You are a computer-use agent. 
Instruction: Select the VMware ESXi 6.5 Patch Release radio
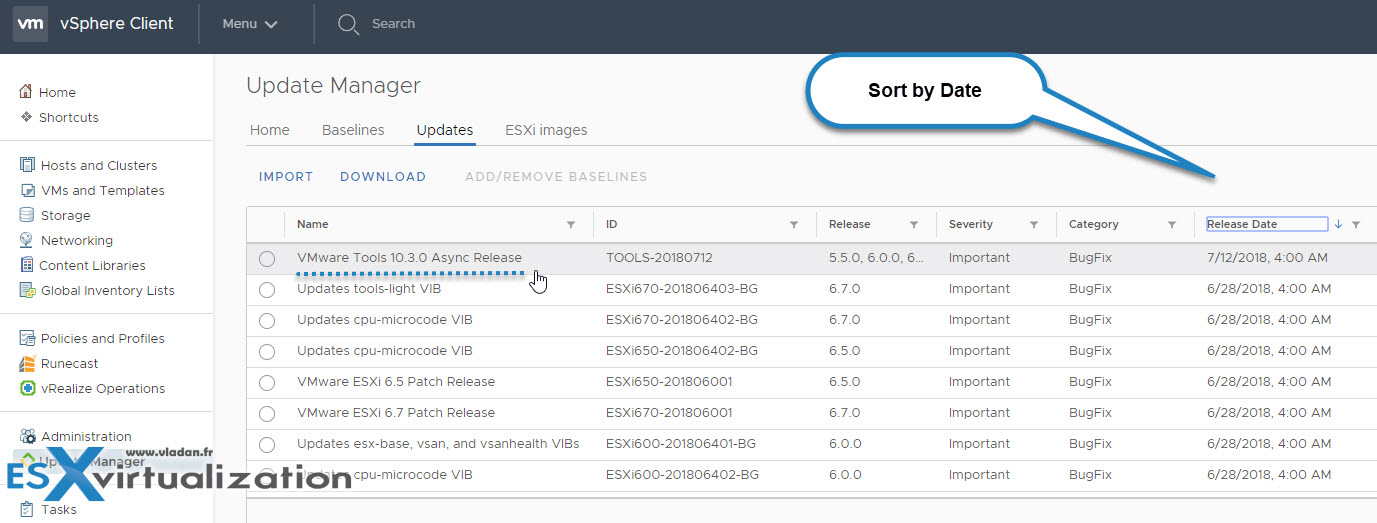click(267, 383)
